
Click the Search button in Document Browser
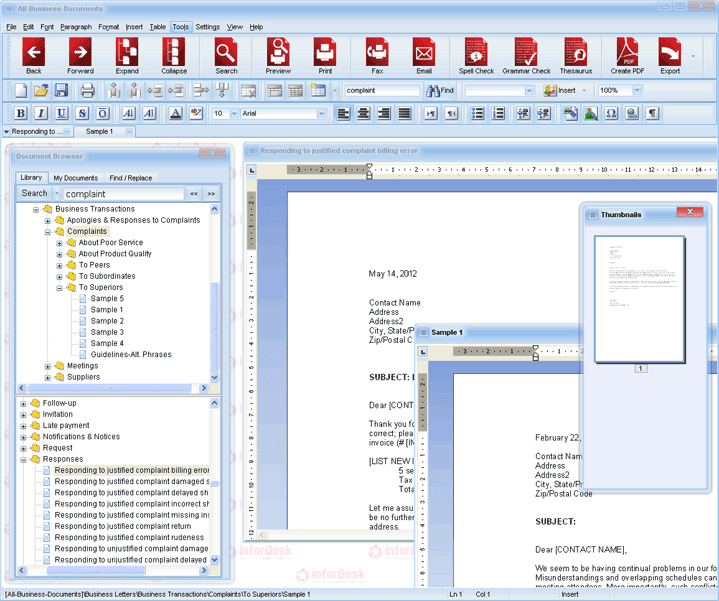[34, 193]
